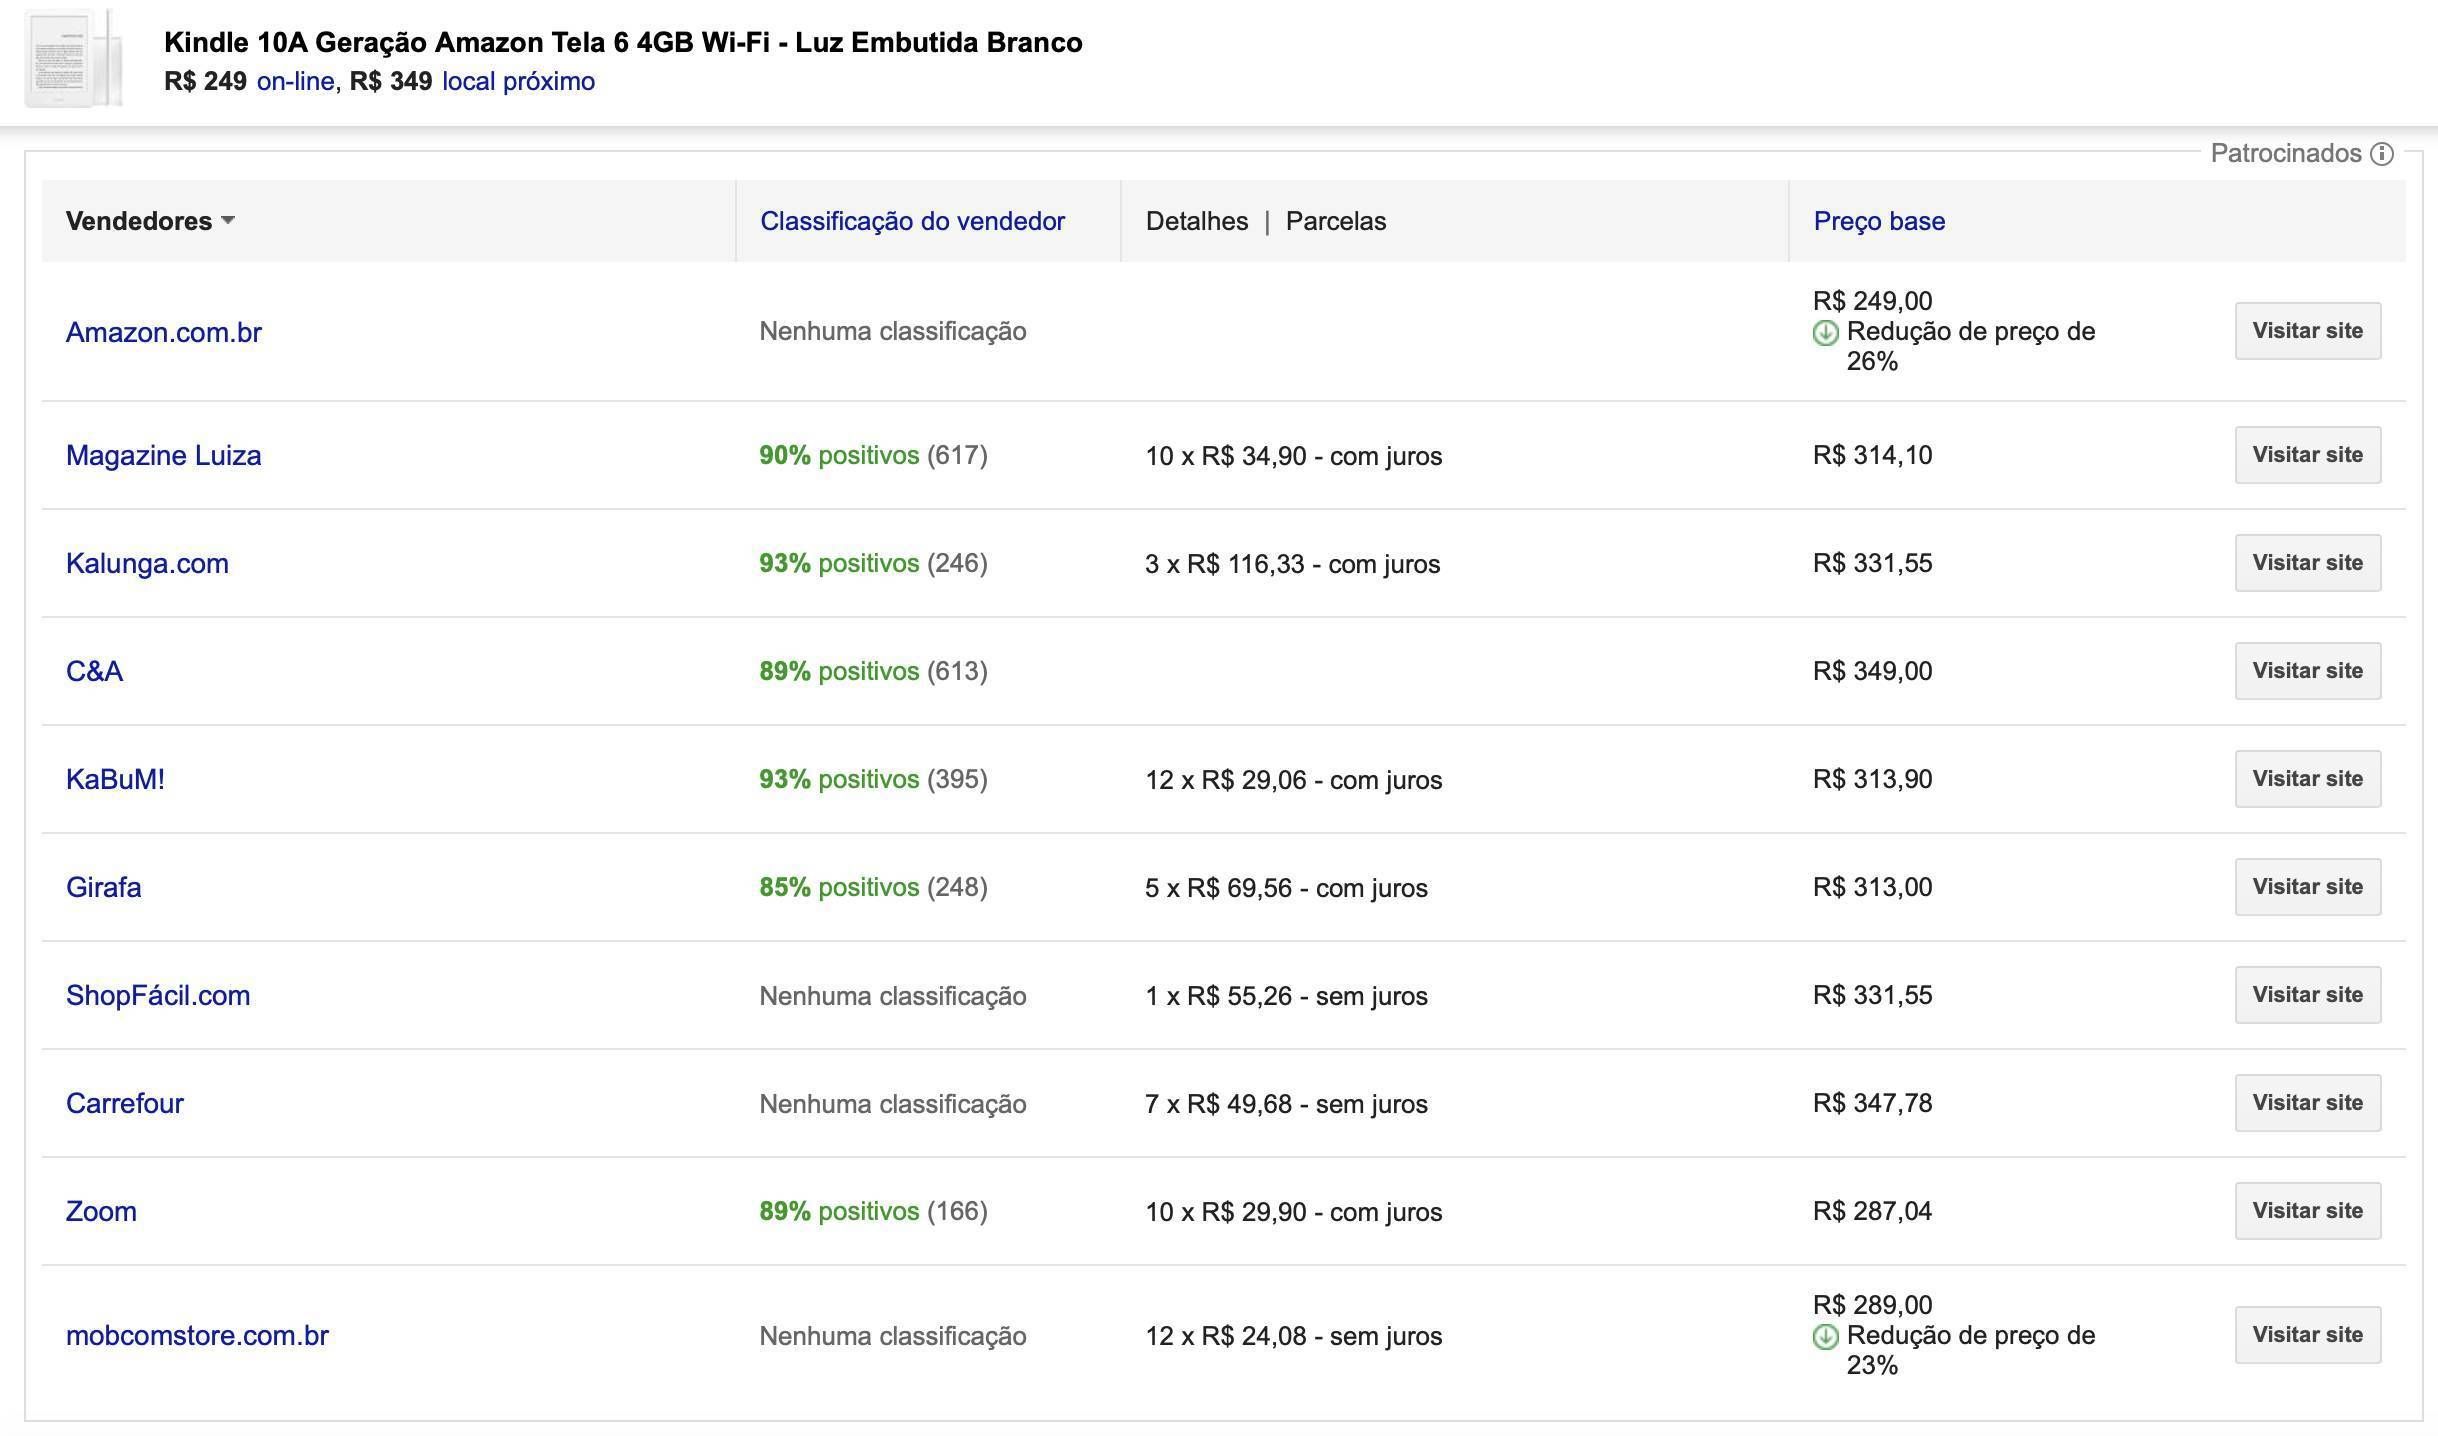Open Magazine Luiza seller link
This screenshot has height=1436, width=2438.
coord(163,455)
